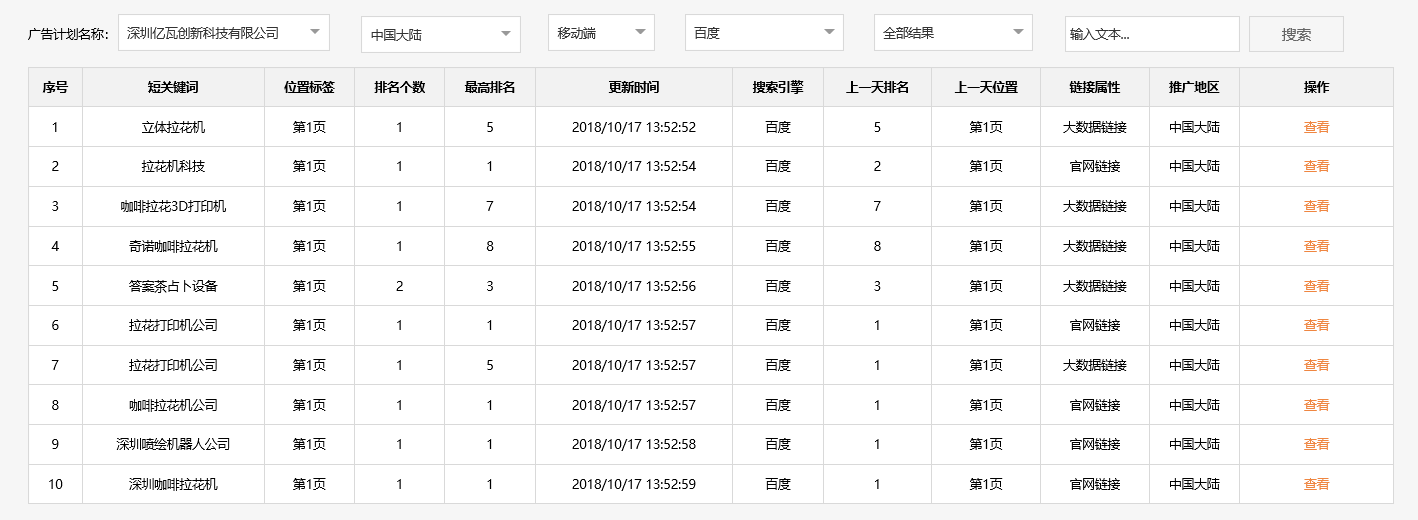Image resolution: width=1418 pixels, height=520 pixels.
Task: Select timestamp 2018/10/17 13:52:56
Action: [x=634, y=286]
